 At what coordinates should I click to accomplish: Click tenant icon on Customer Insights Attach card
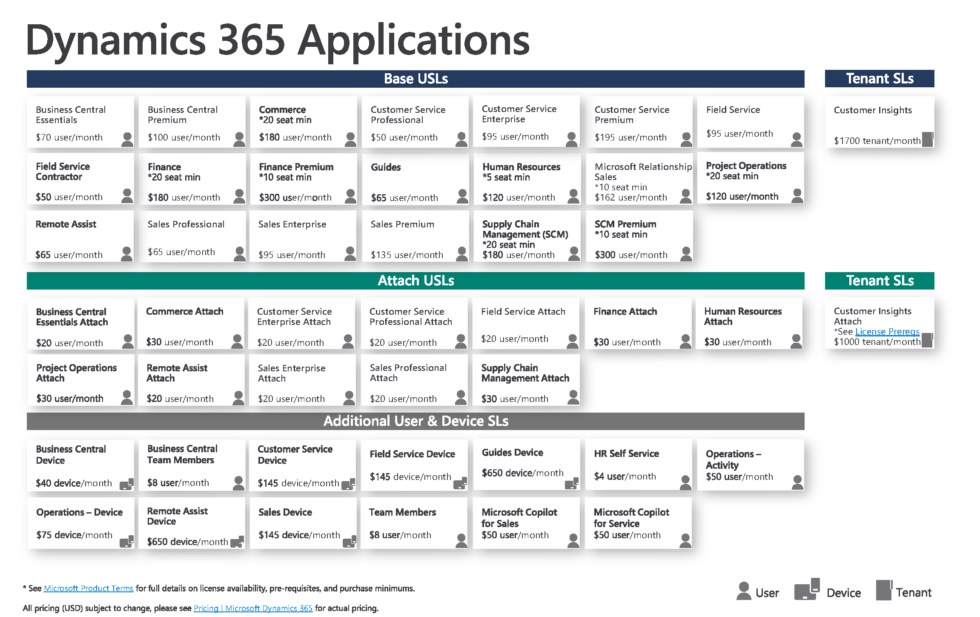(928, 339)
